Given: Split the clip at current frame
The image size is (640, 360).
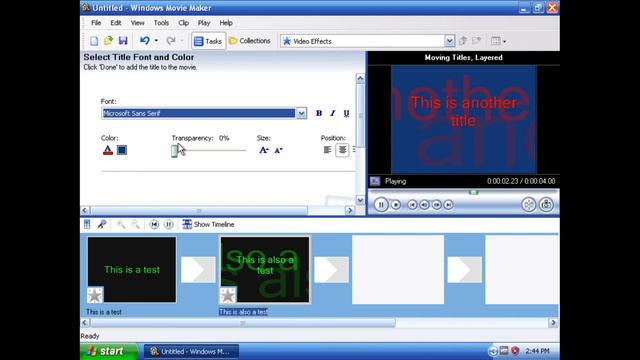Looking at the screenshot, I should coord(529,204).
